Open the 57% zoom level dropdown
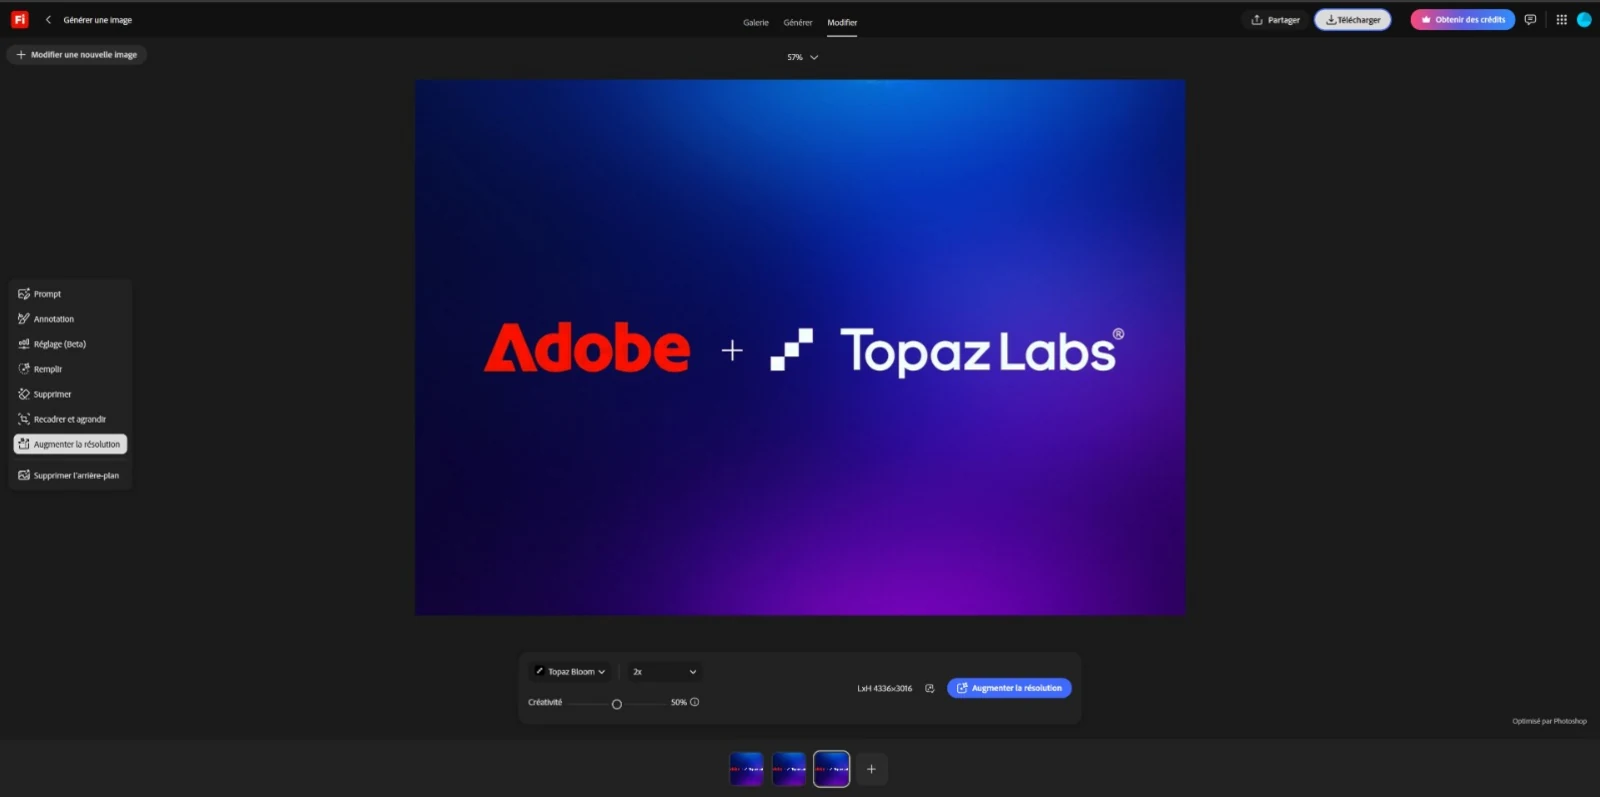 [802, 57]
